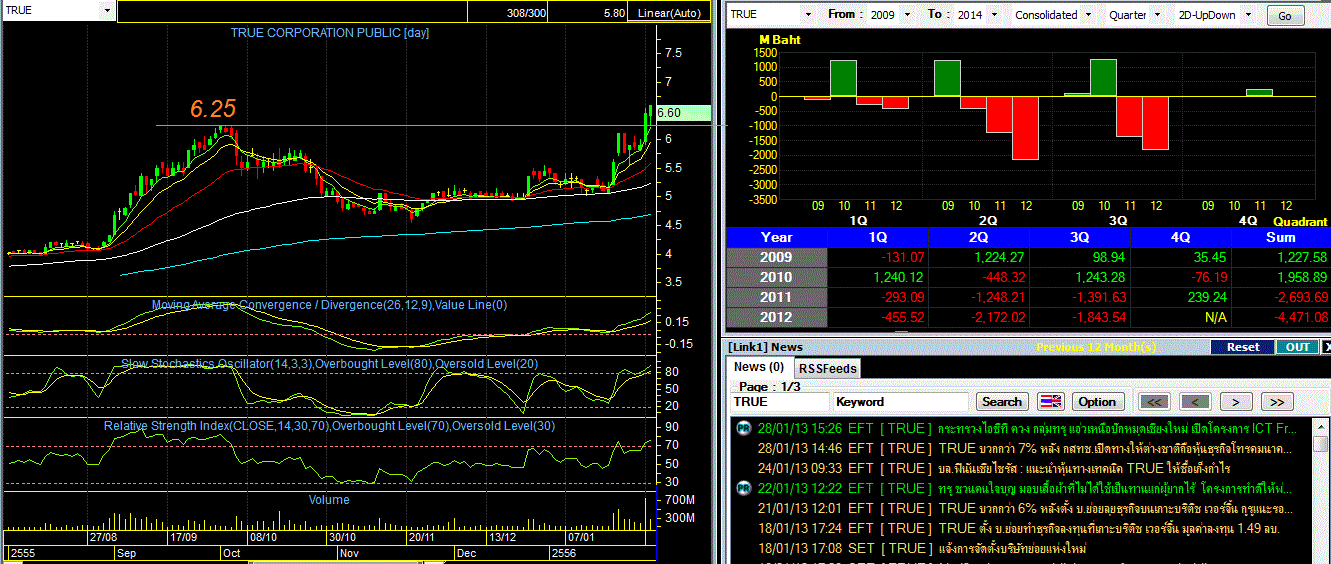Image resolution: width=1331 pixels, height=564 pixels.
Task: Open the 21/01/13 12:01 EFT news item
Action: (1022, 508)
